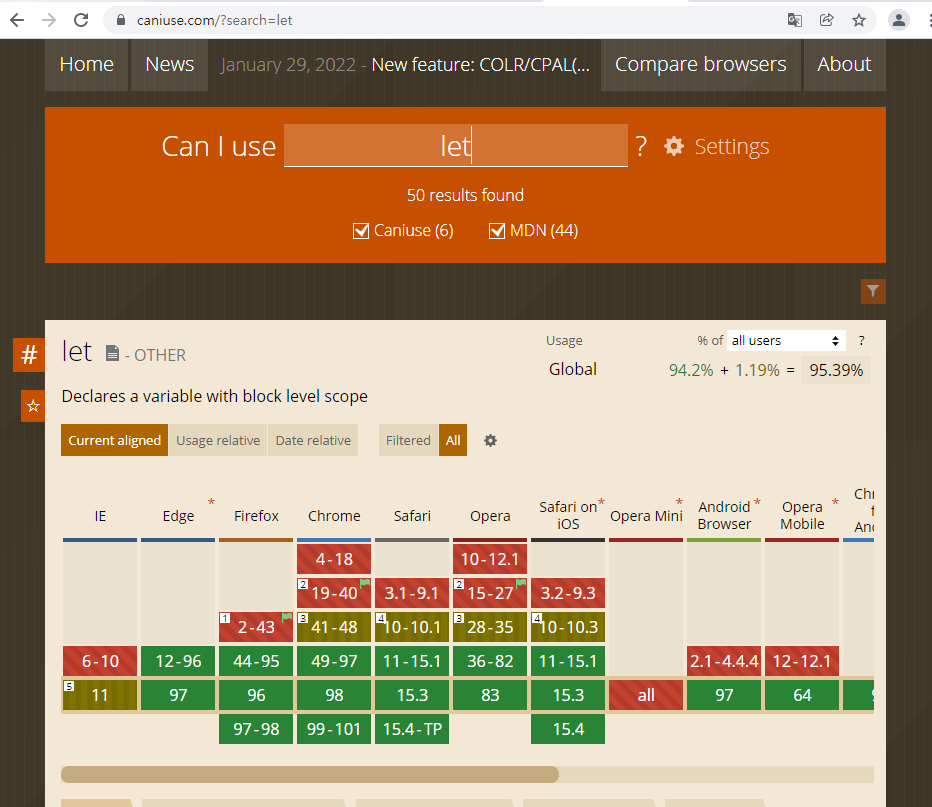Click the let feature title

point(77,352)
